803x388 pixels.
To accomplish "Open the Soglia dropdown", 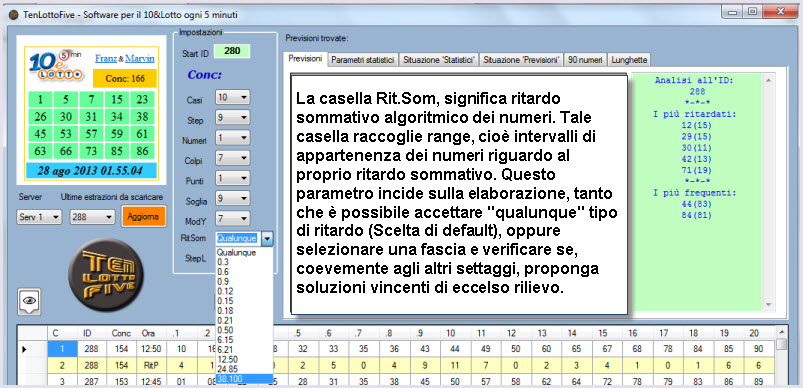I will 233,198.
